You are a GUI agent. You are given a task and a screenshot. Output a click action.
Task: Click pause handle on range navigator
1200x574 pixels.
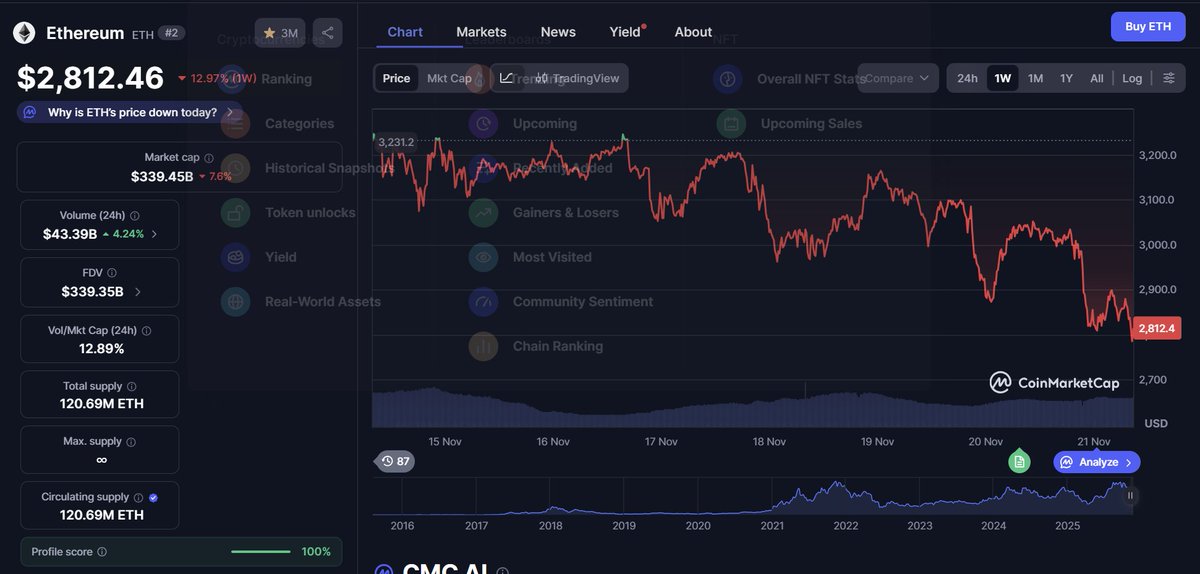[x=1131, y=495]
